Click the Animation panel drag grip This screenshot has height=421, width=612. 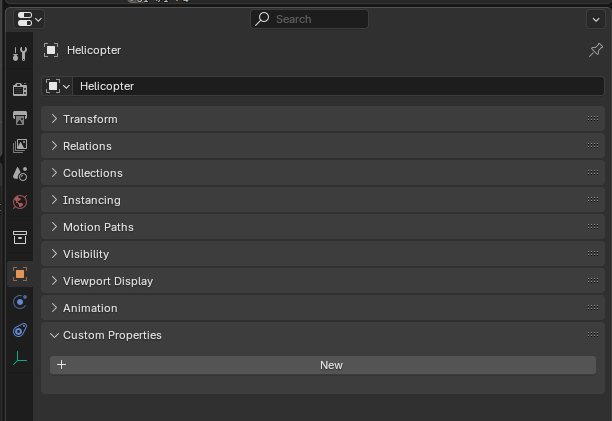click(x=592, y=307)
